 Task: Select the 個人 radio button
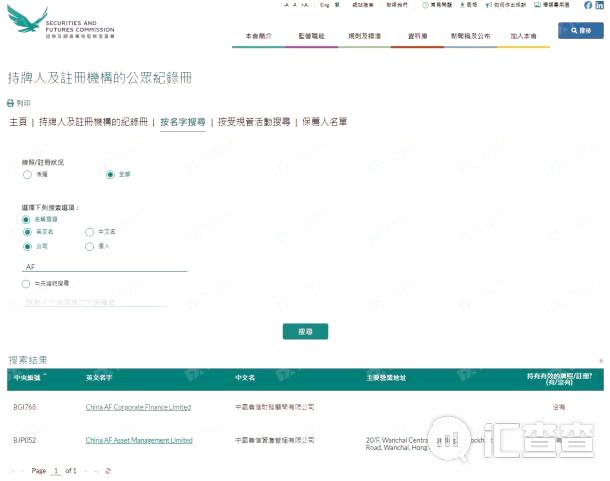(x=89, y=246)
